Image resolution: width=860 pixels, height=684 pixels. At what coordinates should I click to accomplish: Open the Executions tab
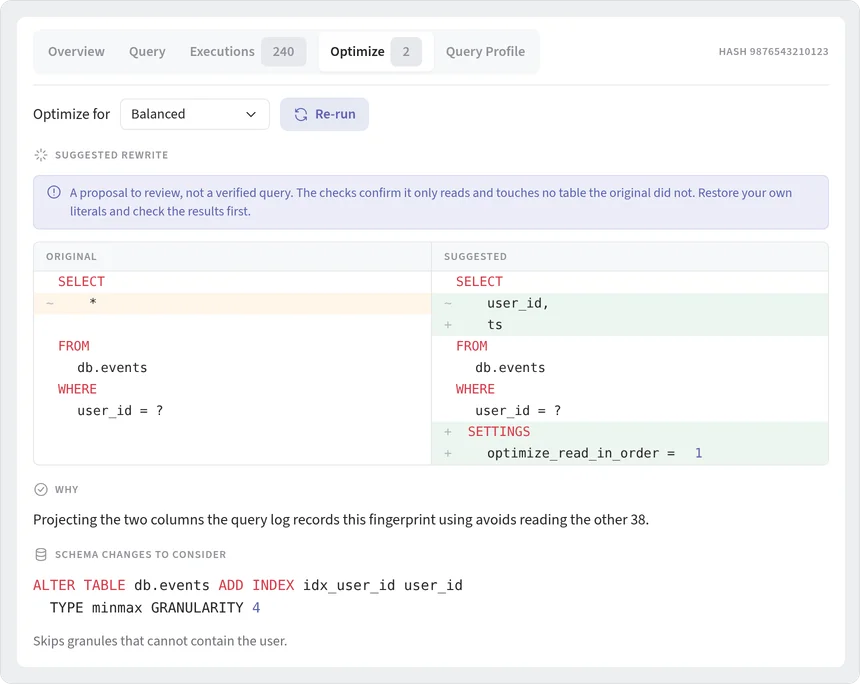[247, 52]
